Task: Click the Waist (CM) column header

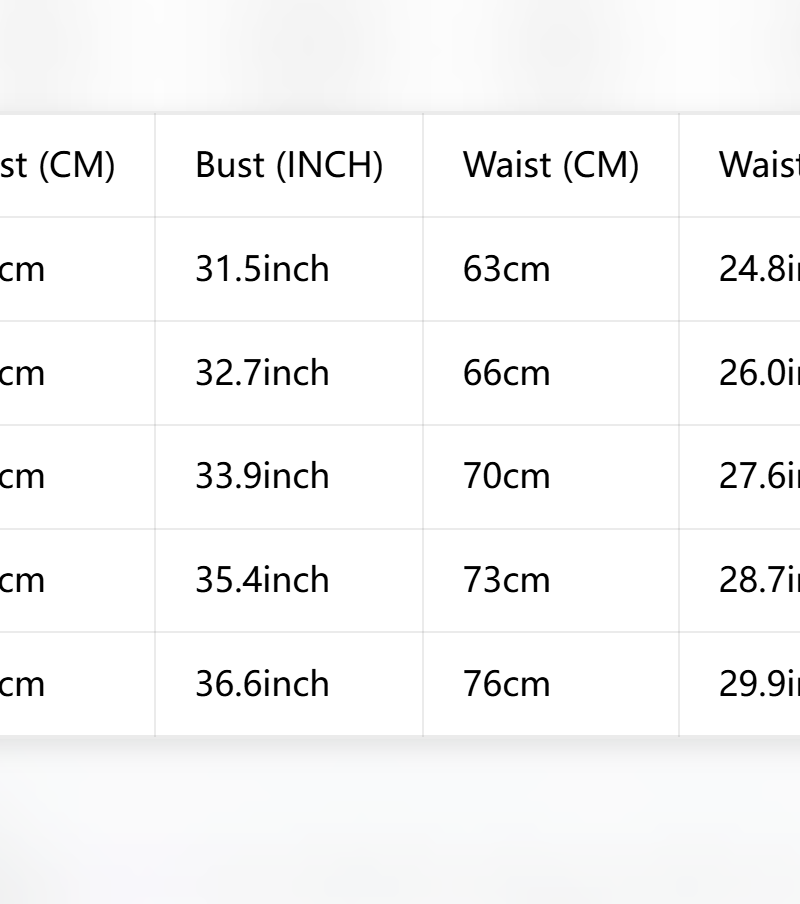Action: pyautogui.click(x=551, y=165)
